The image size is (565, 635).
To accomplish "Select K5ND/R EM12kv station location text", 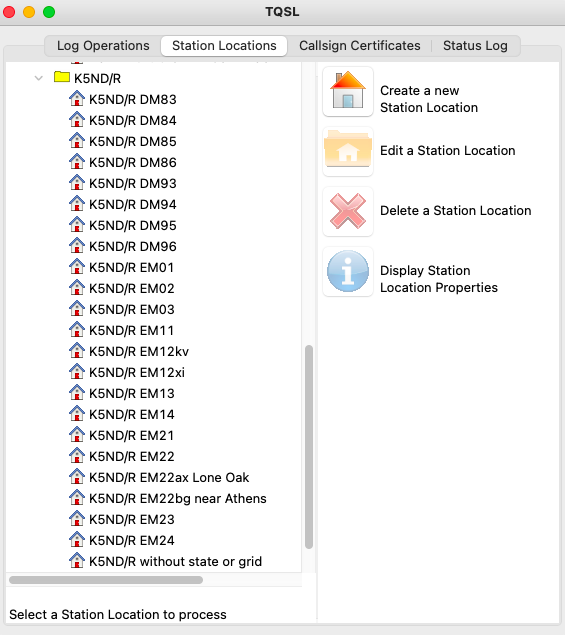I will (x=139, y=352).
